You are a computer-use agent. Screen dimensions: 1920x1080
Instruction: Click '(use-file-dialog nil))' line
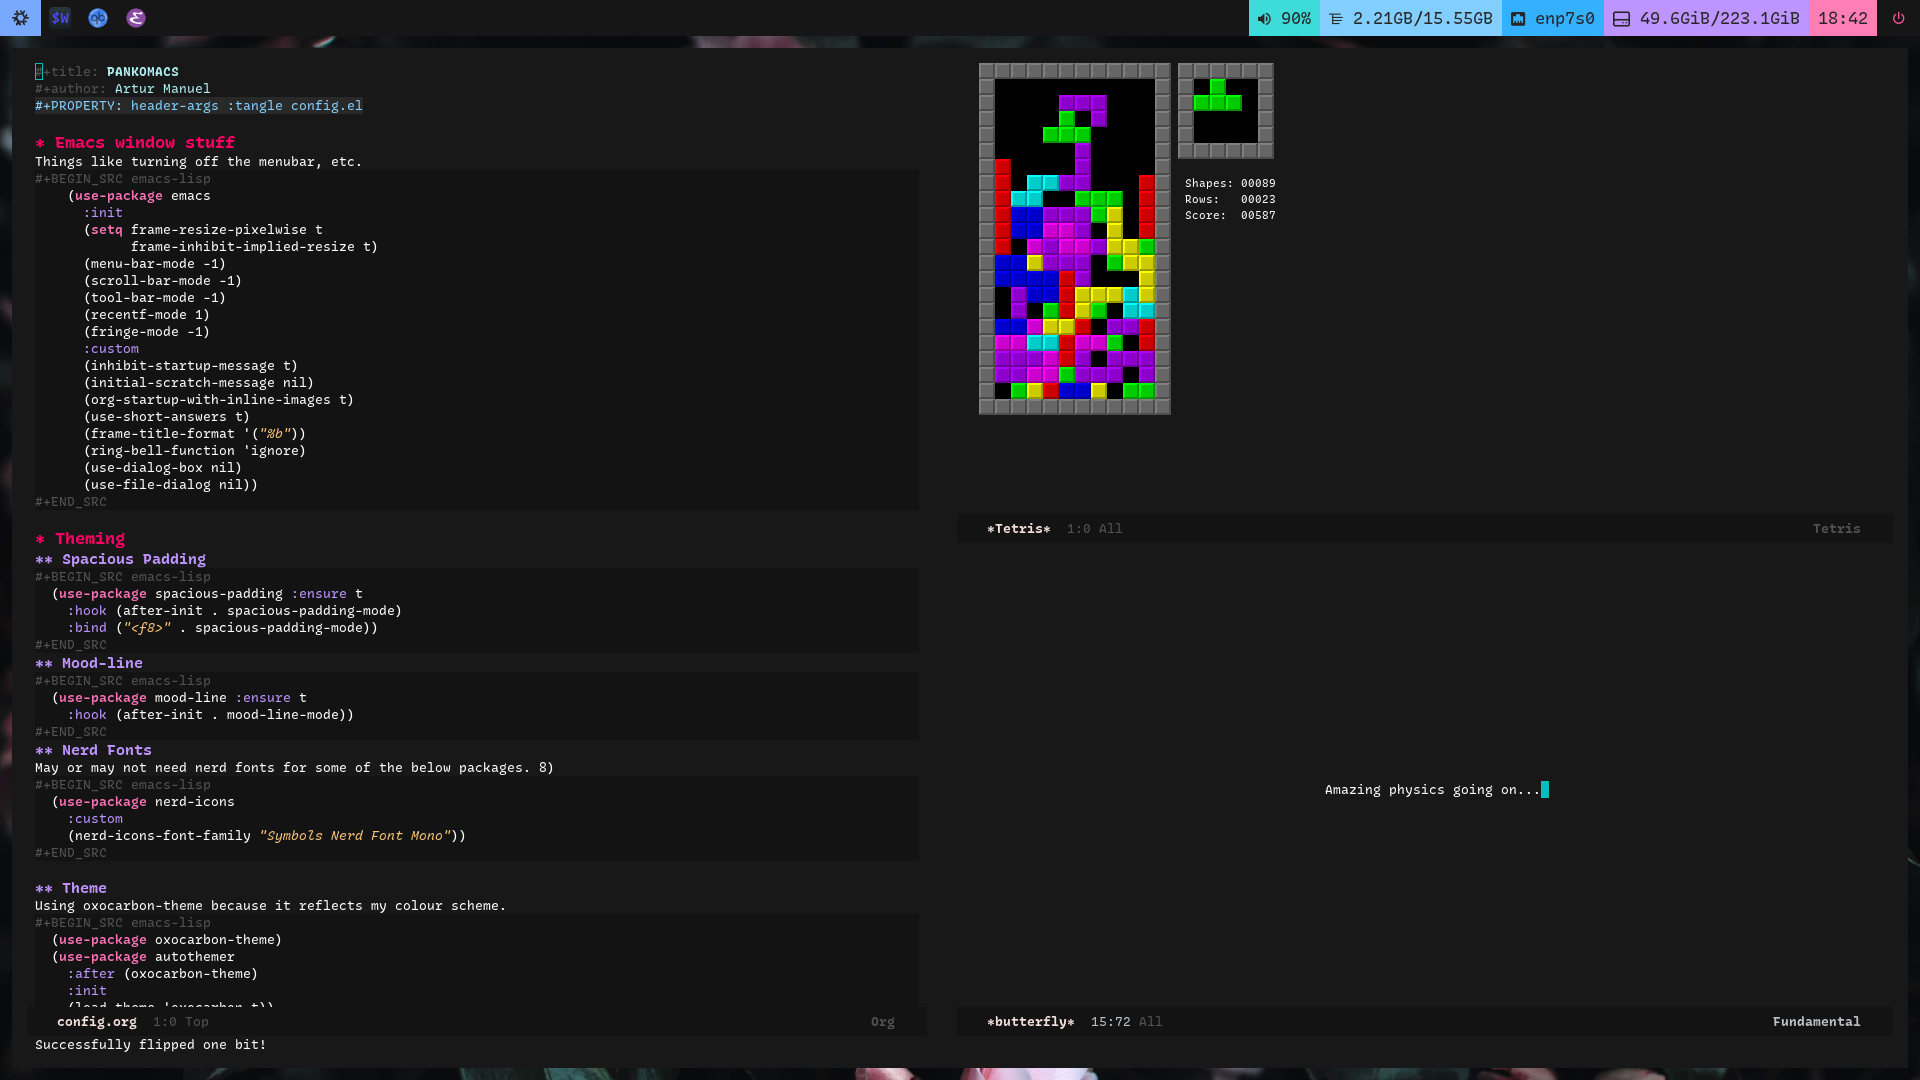tap(171, 485)
